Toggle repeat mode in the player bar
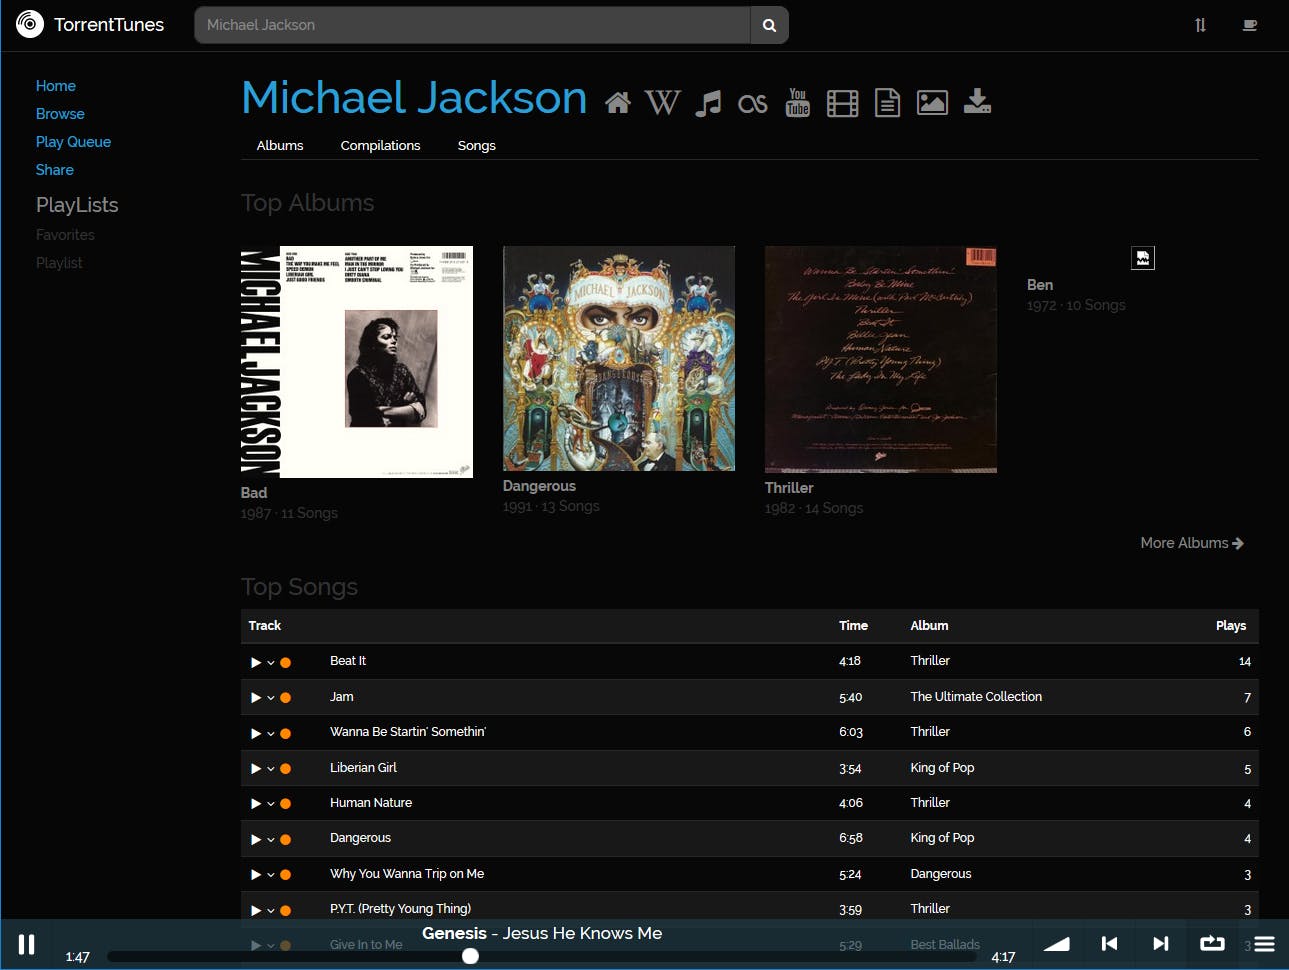This screenshot has width=1289, height=970. 1212,943
